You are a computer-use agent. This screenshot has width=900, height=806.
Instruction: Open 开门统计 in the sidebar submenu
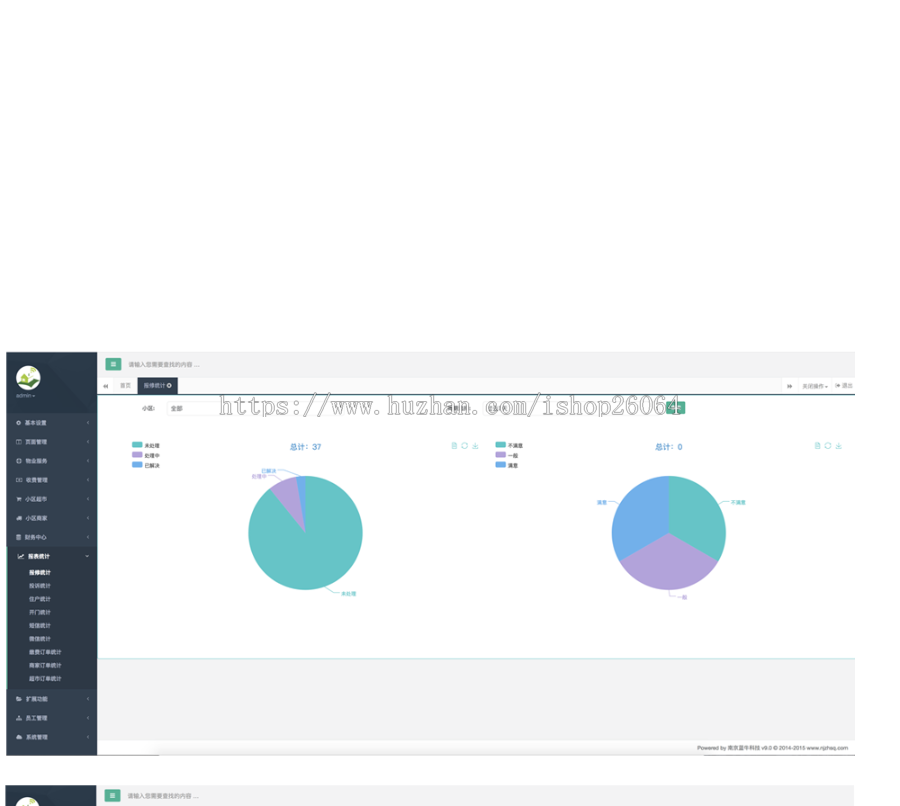pos(40,612)
